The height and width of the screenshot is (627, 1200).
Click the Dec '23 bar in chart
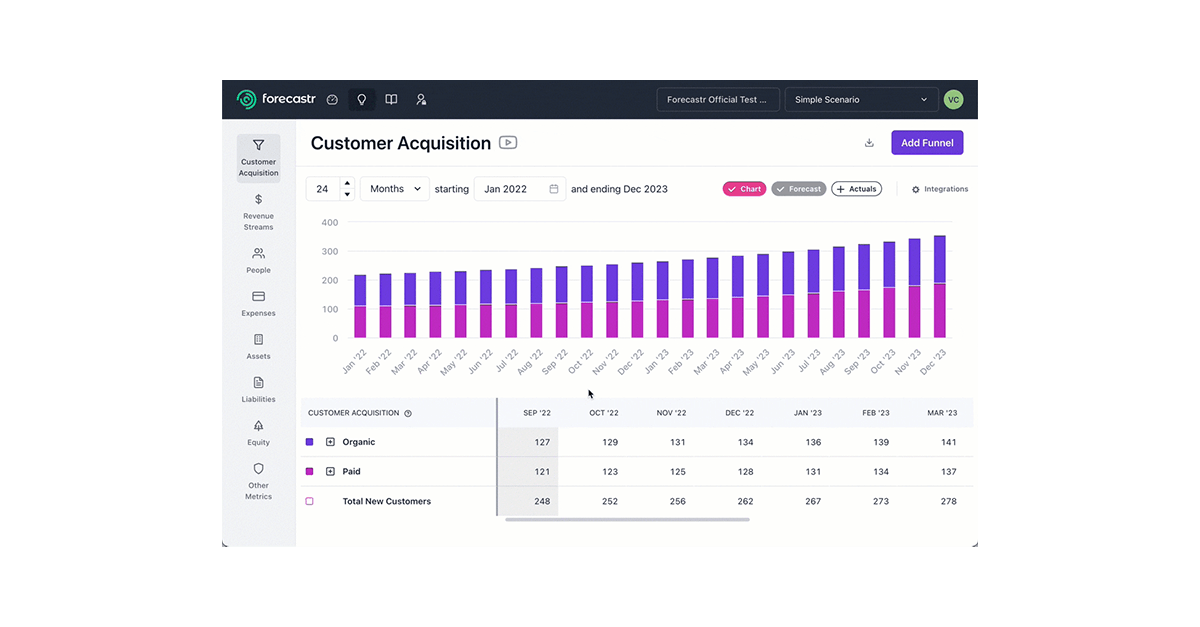point(939,286)
